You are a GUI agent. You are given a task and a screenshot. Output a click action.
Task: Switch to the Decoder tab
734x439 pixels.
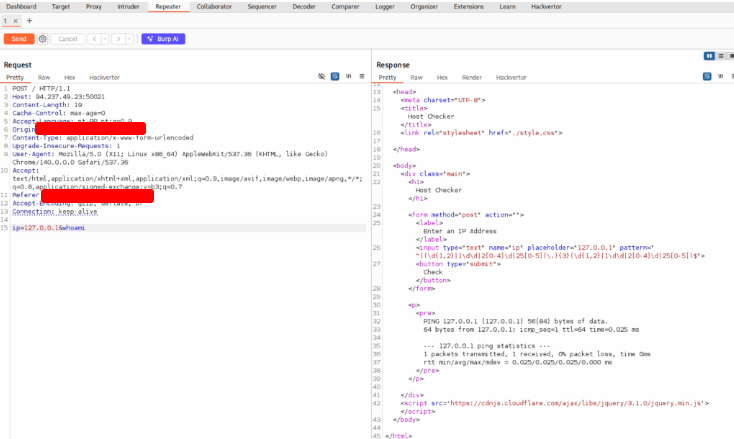pos(304,6)
